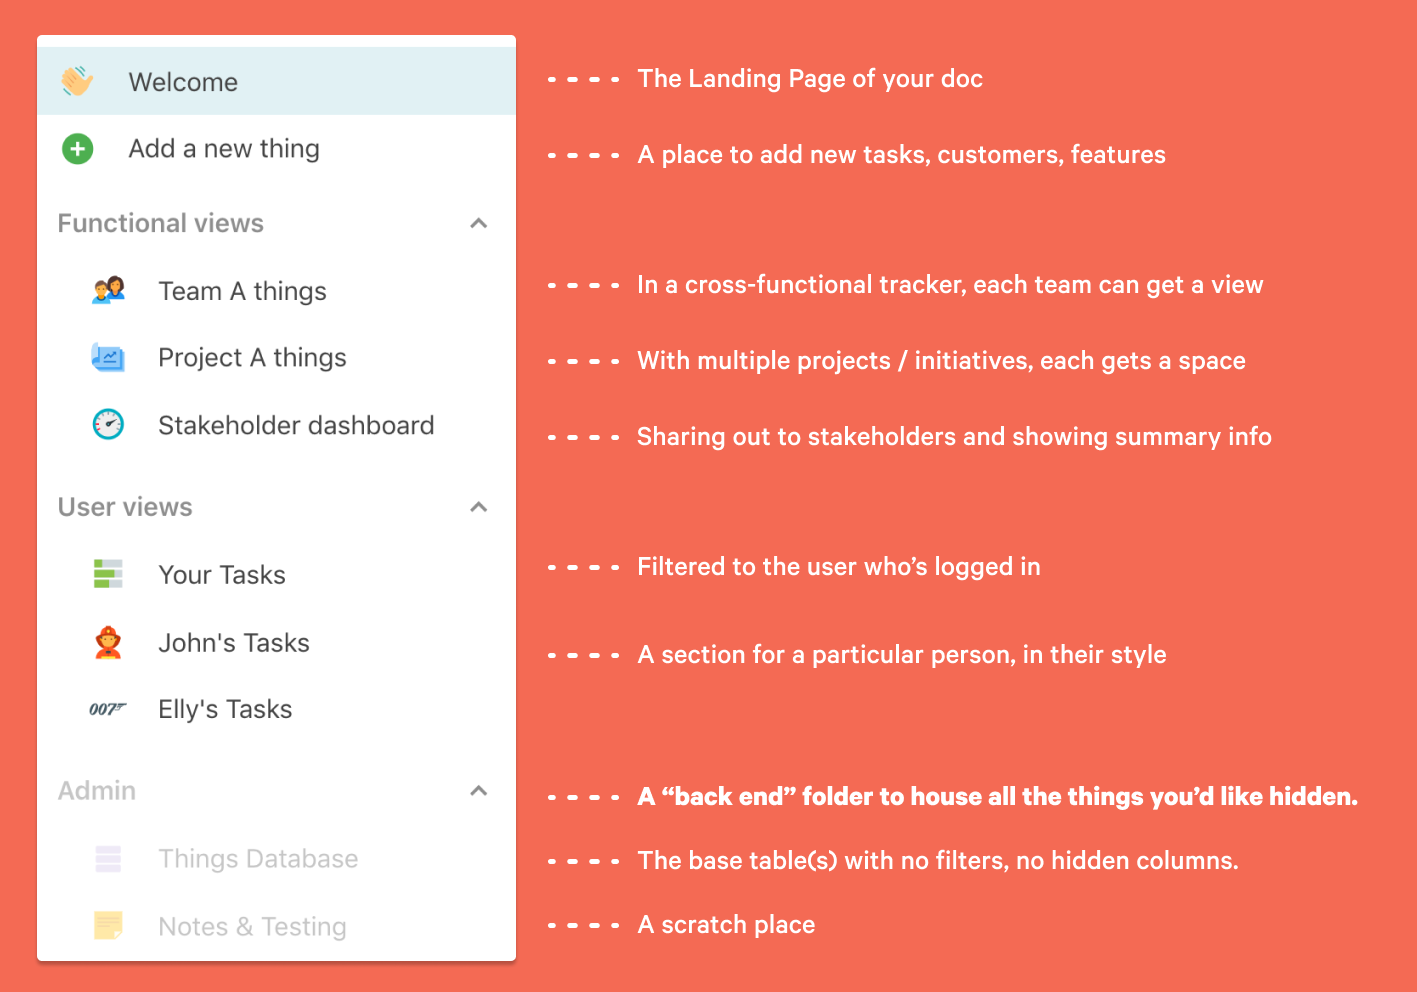
Task: Click the Admin section header label
Action: click(x=97, y=791)
